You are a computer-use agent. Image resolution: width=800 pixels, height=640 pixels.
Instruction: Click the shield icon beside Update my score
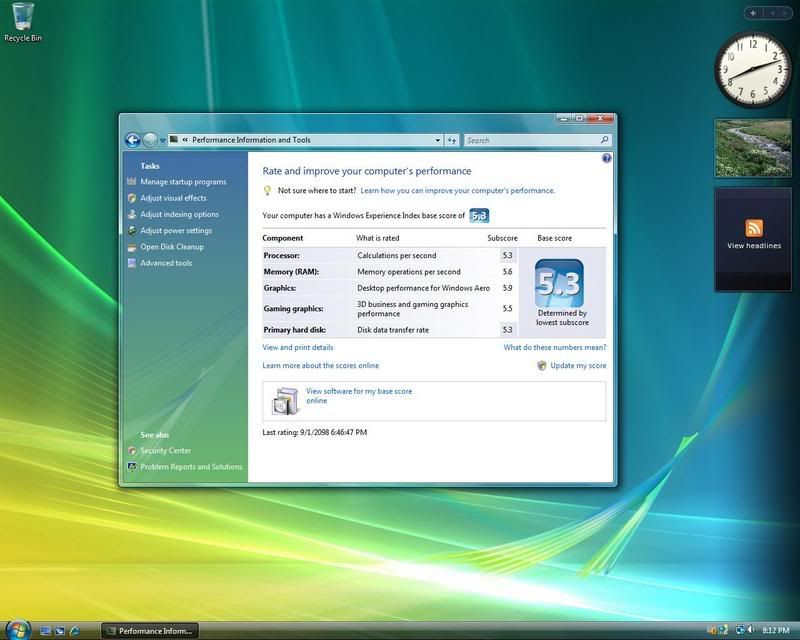tap(542, 366)
